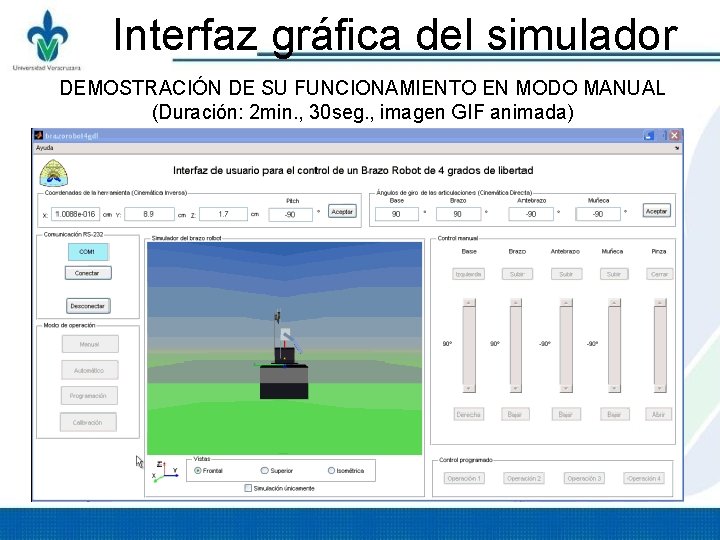Screen dimensions: 720x540
Task: Click the menu bar docking arrow icon
Action: [677, 148]
